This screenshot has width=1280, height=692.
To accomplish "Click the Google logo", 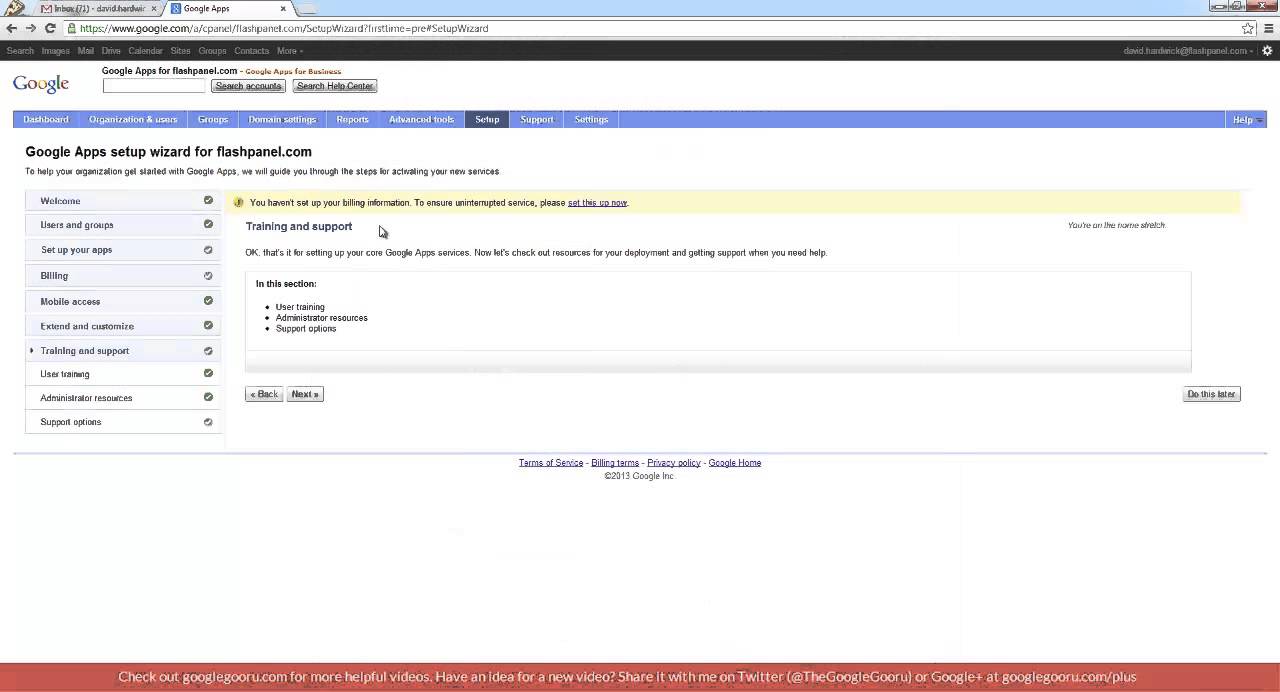I will (41, 84).
